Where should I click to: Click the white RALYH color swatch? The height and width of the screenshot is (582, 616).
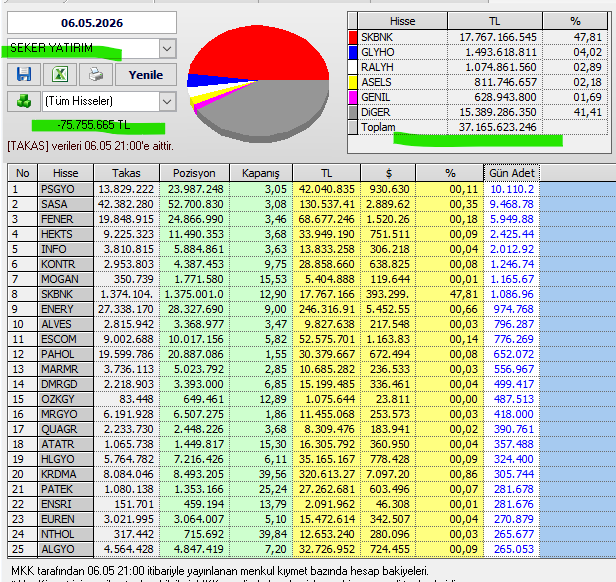(353, 67)
